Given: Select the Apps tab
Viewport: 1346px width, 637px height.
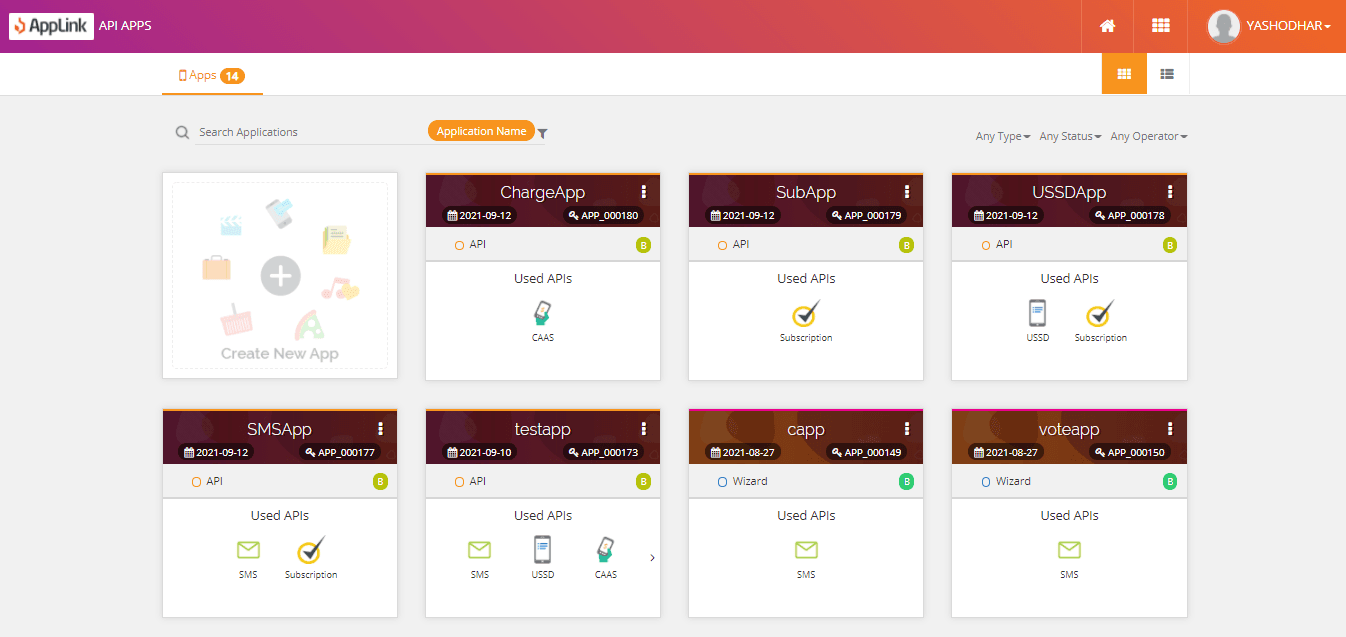Looking at the screenshot, I should point(212,75).
